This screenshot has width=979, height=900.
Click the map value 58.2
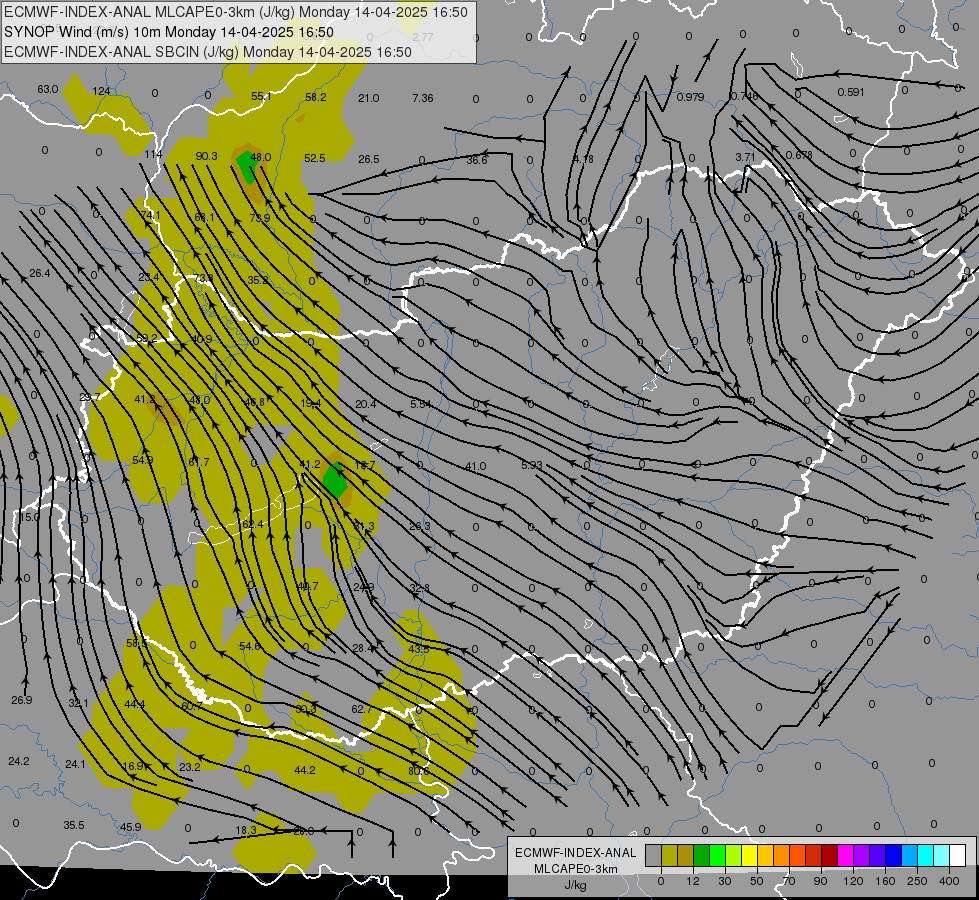click(315, 97)
